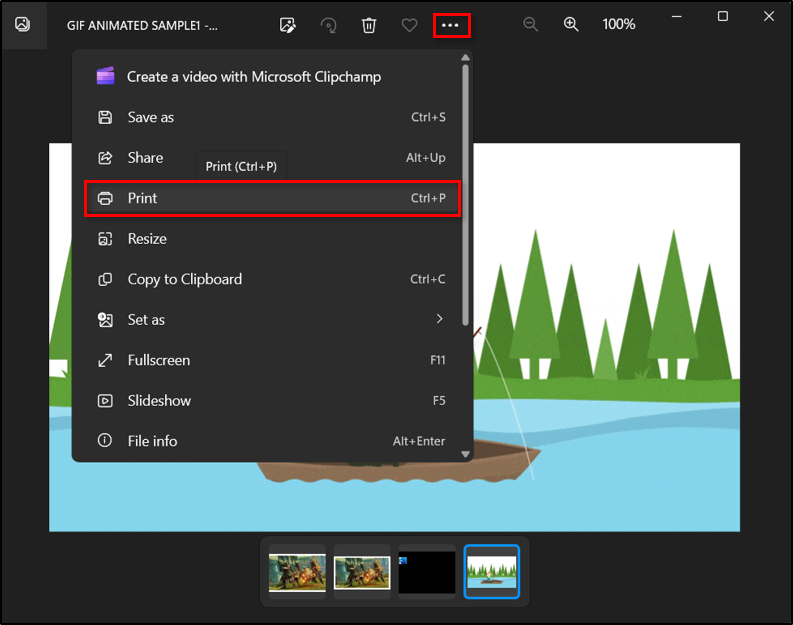Choose the Resize menu entry

[272, 239]
